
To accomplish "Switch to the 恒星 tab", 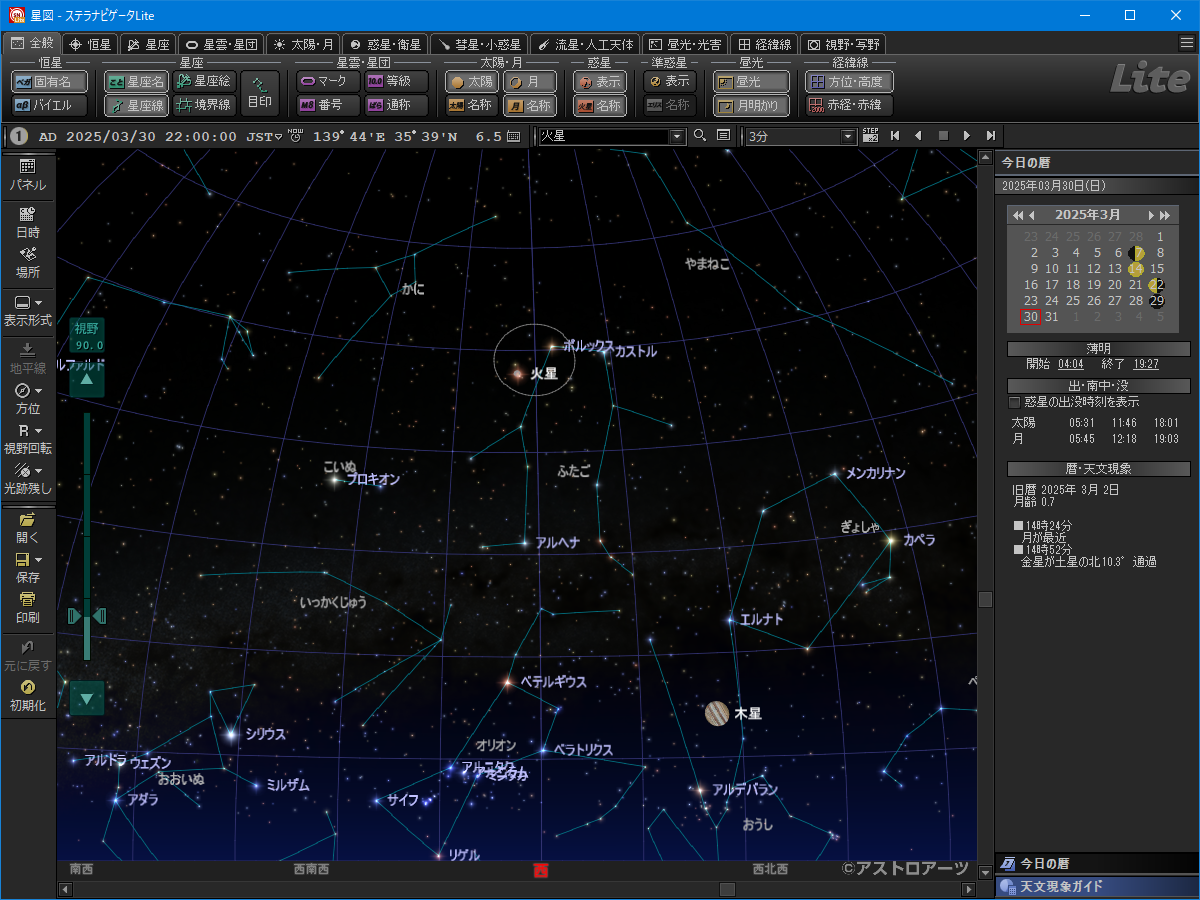I will tap(90, 44).
